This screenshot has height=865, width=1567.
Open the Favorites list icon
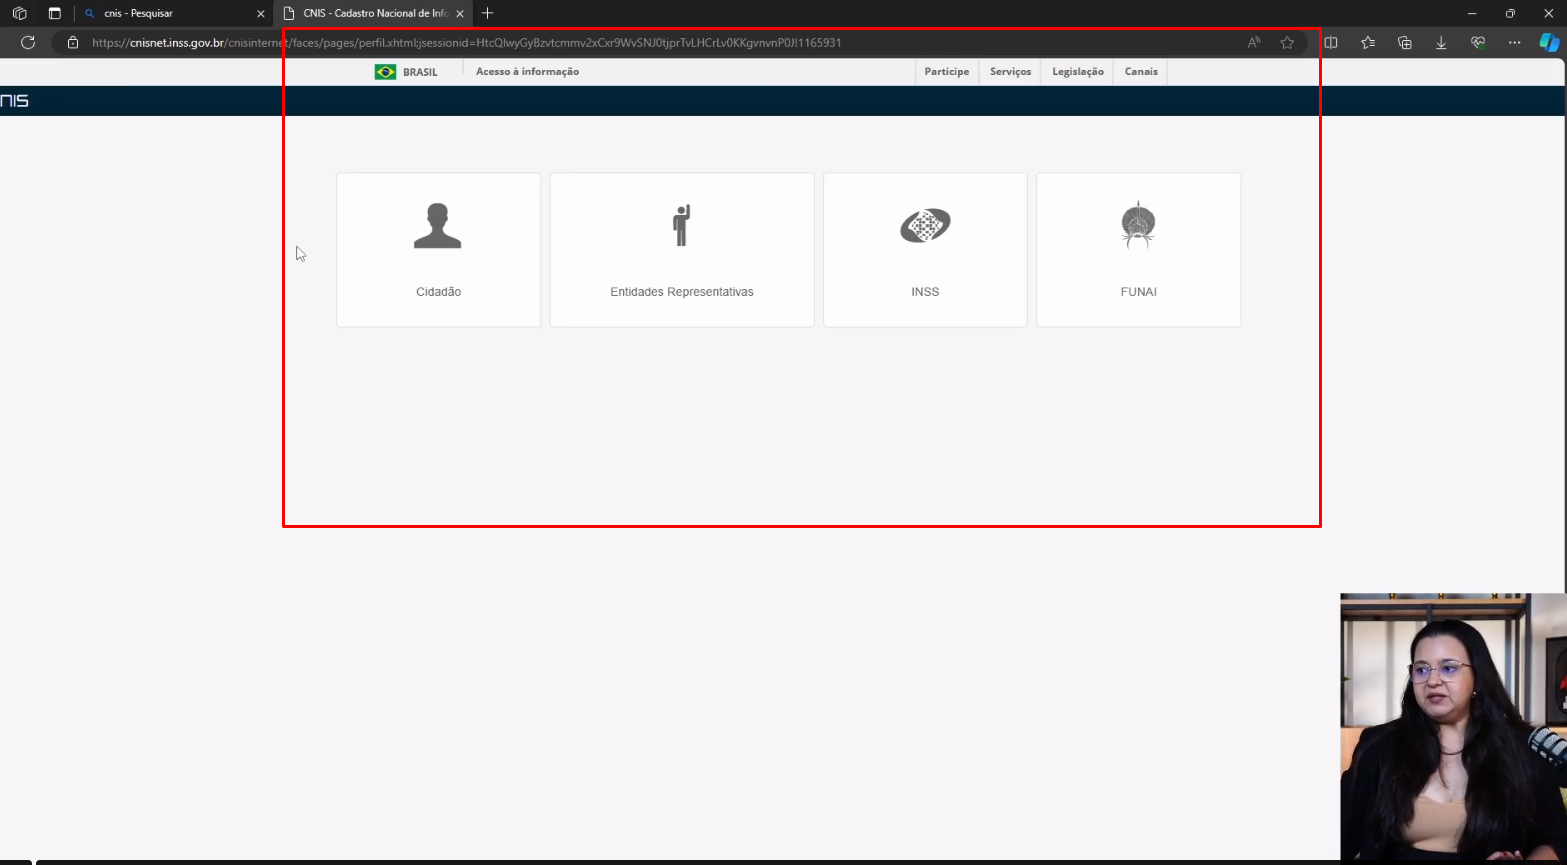pos(1368,43)
